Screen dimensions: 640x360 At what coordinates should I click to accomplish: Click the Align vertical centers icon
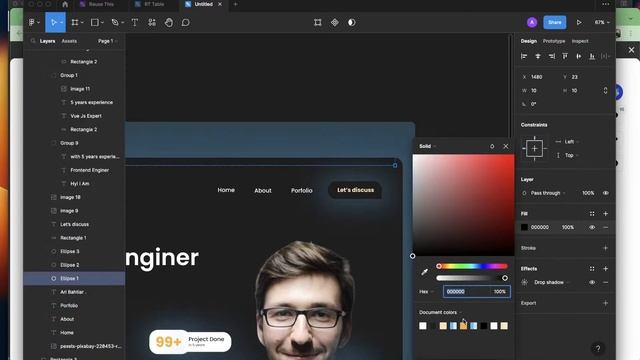tap(578, 56)
